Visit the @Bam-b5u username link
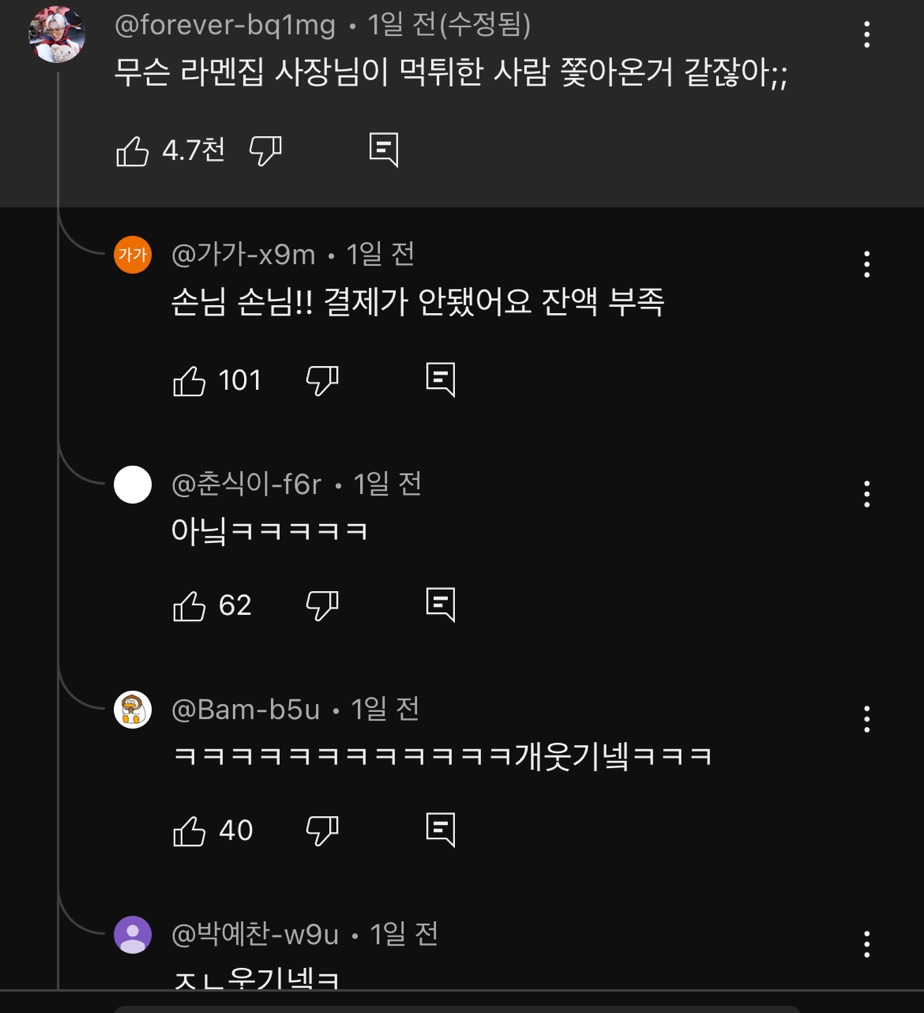This screenshot has height=1013, width=924. click(x=246, y=709)
